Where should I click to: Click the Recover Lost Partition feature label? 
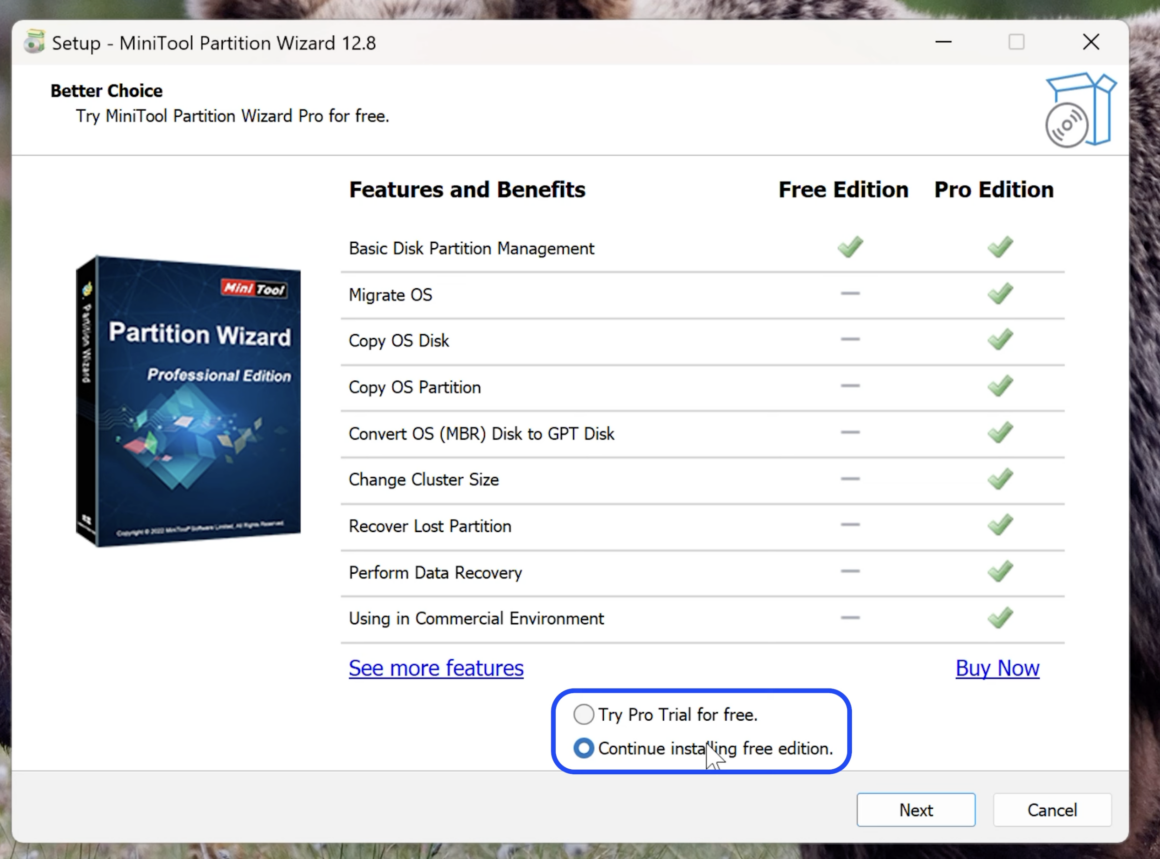tap(430, 526)
